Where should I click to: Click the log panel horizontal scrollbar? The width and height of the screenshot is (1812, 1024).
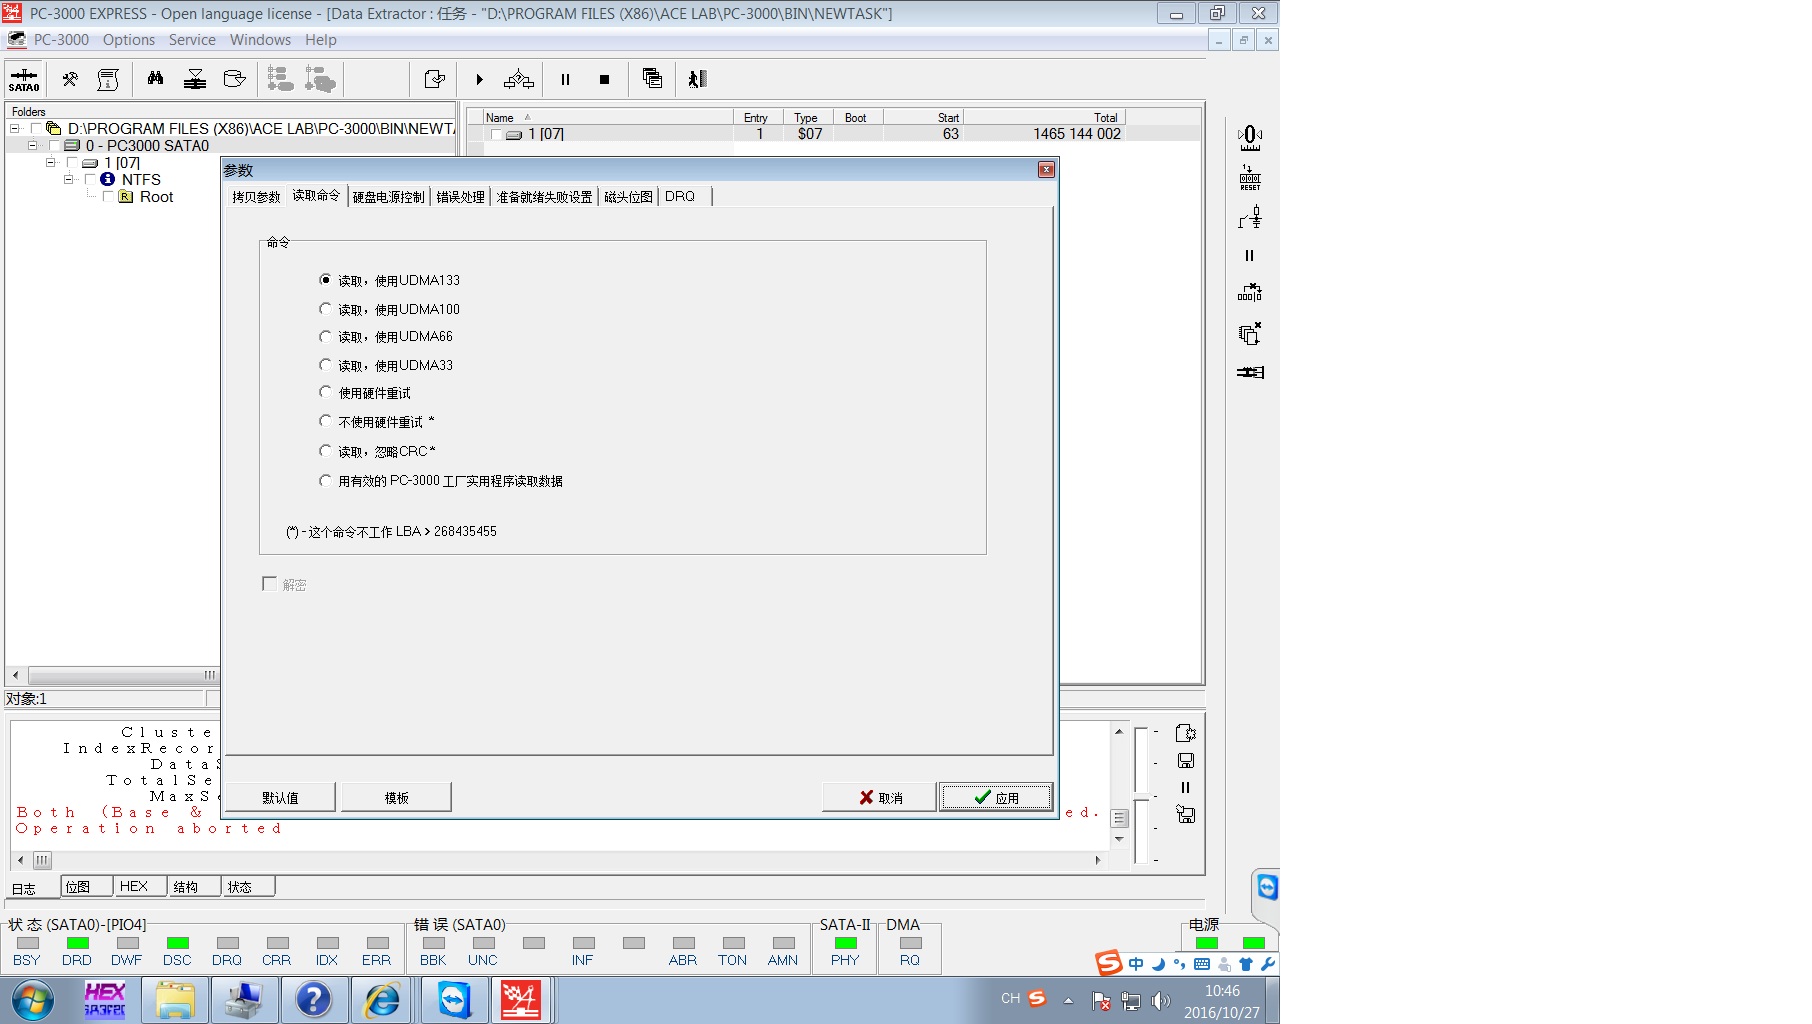561,860
